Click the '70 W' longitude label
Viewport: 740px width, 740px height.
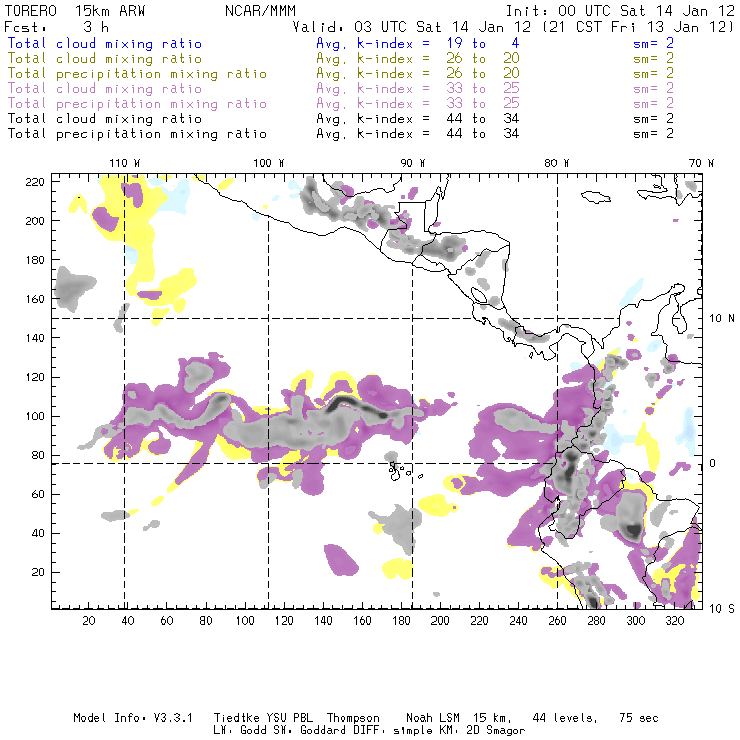(x=701, y=163)
